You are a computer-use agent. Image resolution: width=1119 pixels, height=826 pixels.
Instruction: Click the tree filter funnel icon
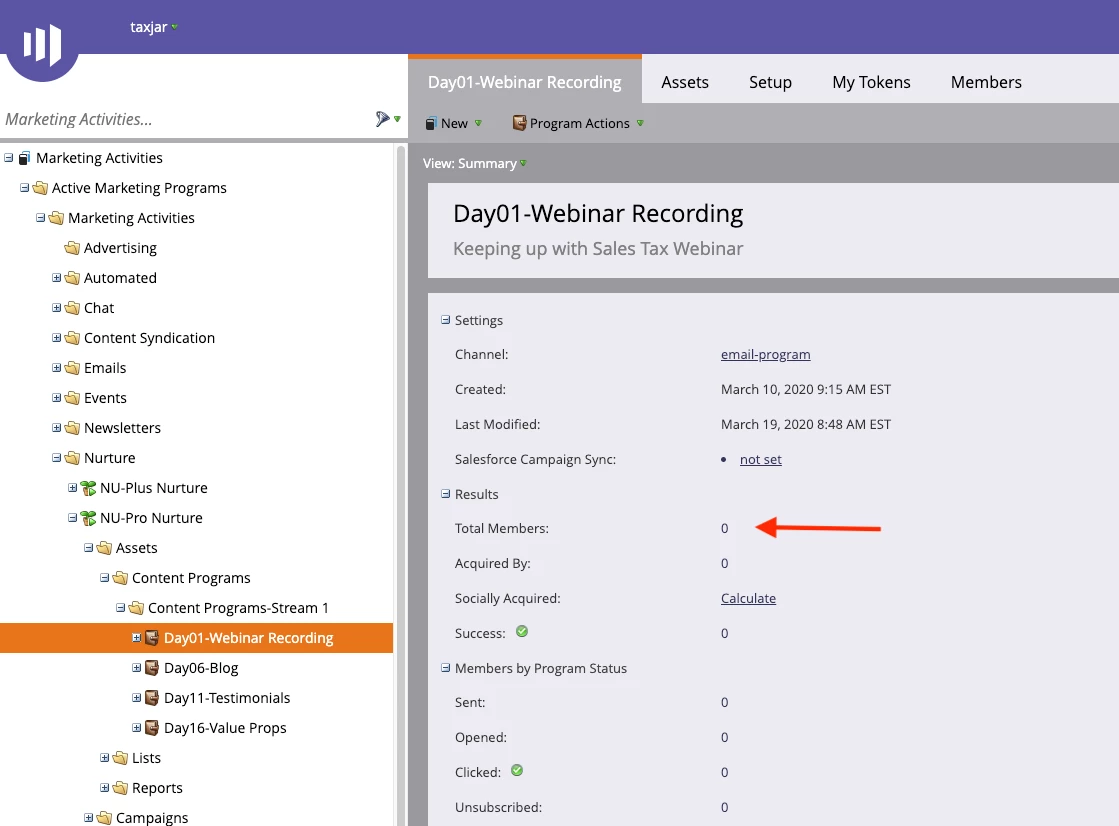(x=383, y=119)
